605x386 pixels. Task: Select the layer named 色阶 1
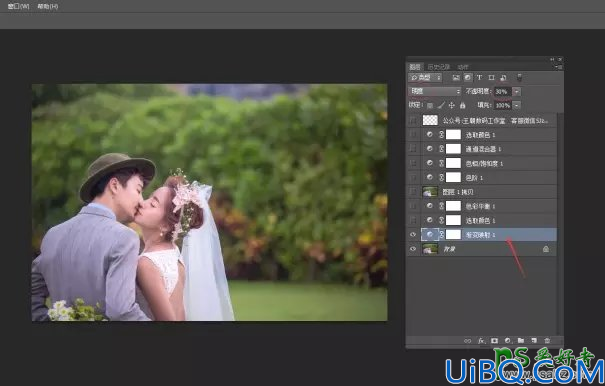[x=474, y=178]
